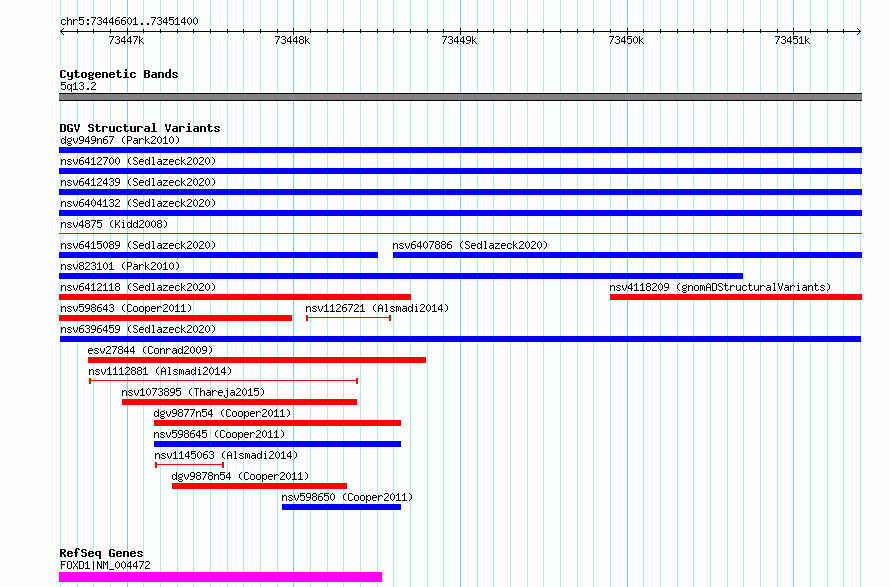Click the red nsv4118209 variant bar
This screenshot has width=890, height=587.
(736, 297)
